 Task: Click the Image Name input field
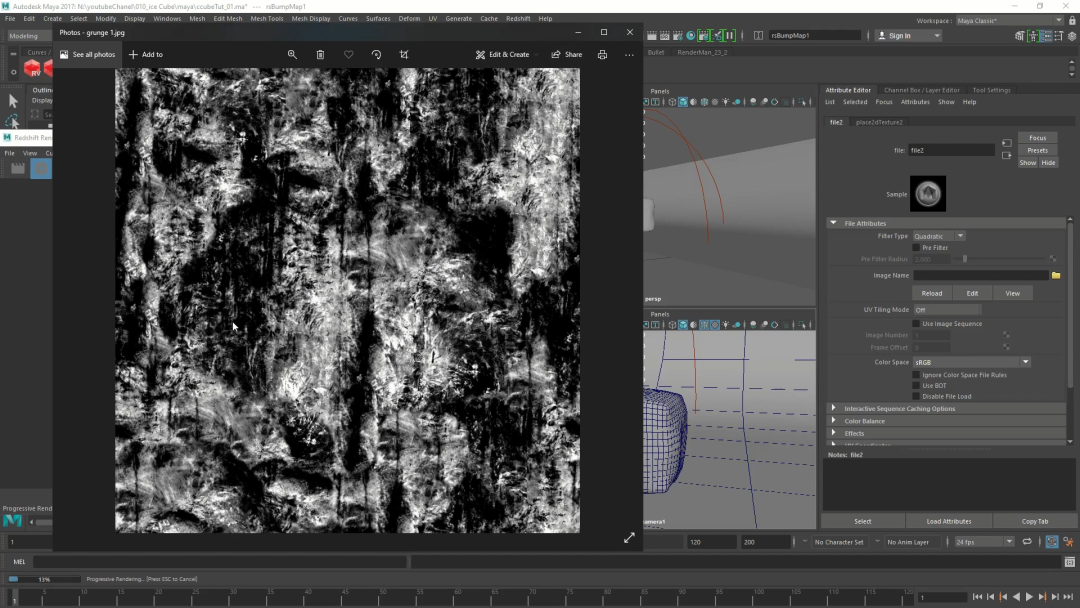(x=980, y=275)
